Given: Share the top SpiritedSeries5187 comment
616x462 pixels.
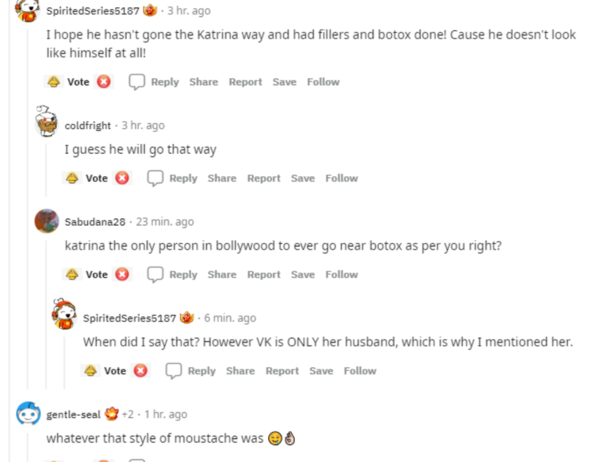Looking at the screenshot, I should (203, 82).
